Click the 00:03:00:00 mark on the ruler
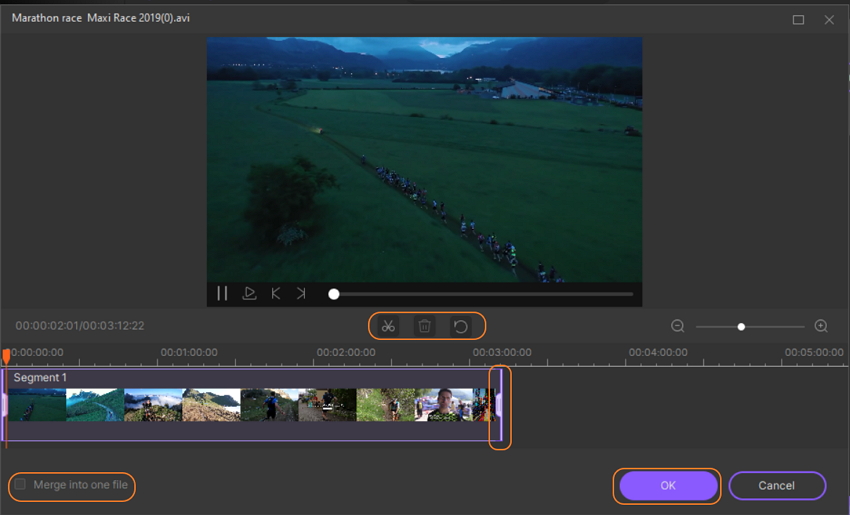850x515 pixels. coord(502,353)
